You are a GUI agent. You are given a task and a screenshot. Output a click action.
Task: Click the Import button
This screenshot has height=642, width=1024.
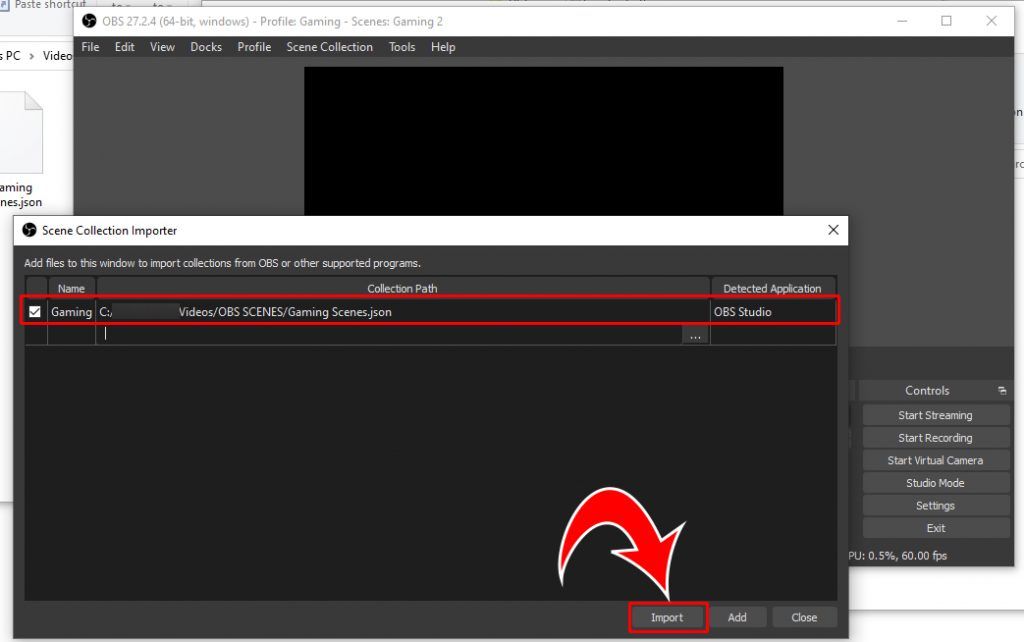tap(668, 617)
